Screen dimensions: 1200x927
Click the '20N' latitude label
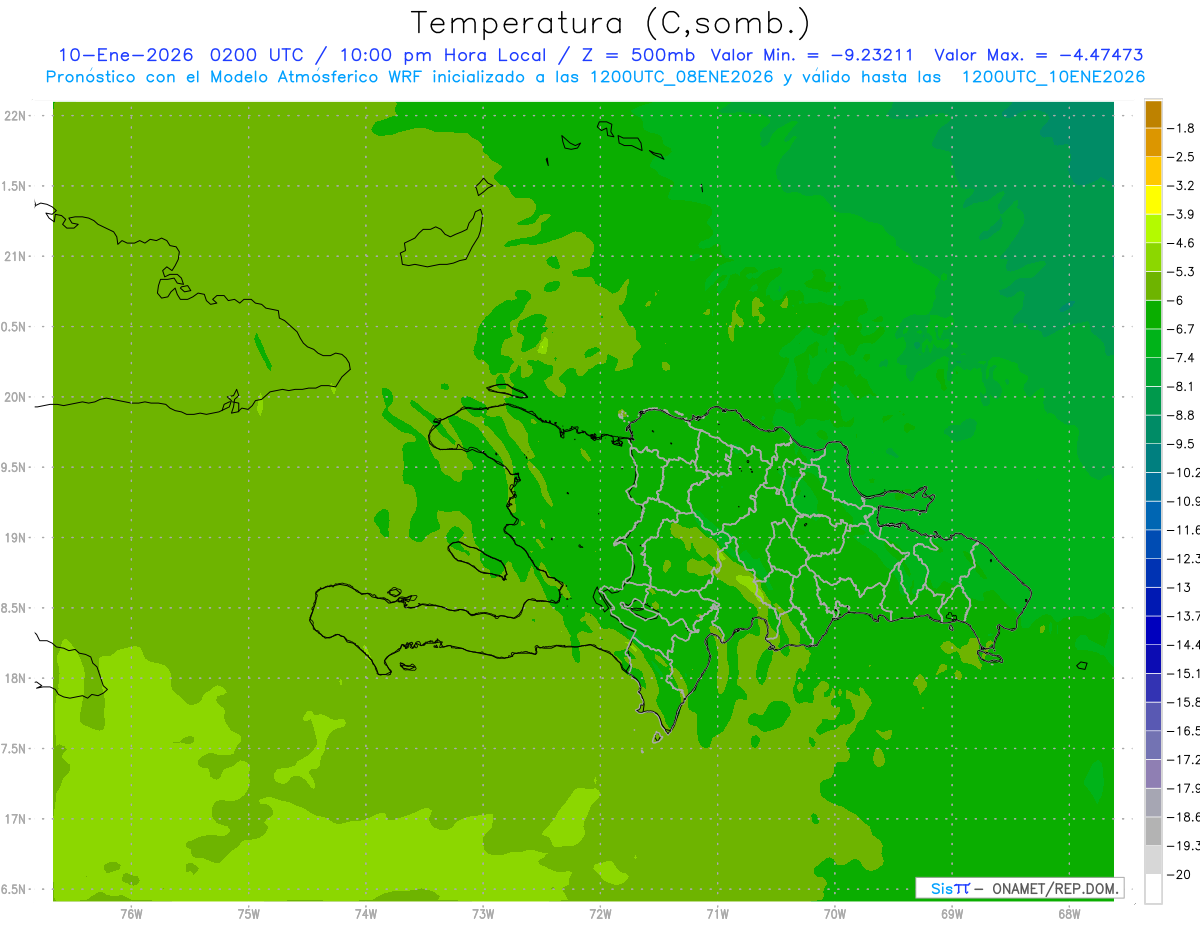[x=14, y=397]
